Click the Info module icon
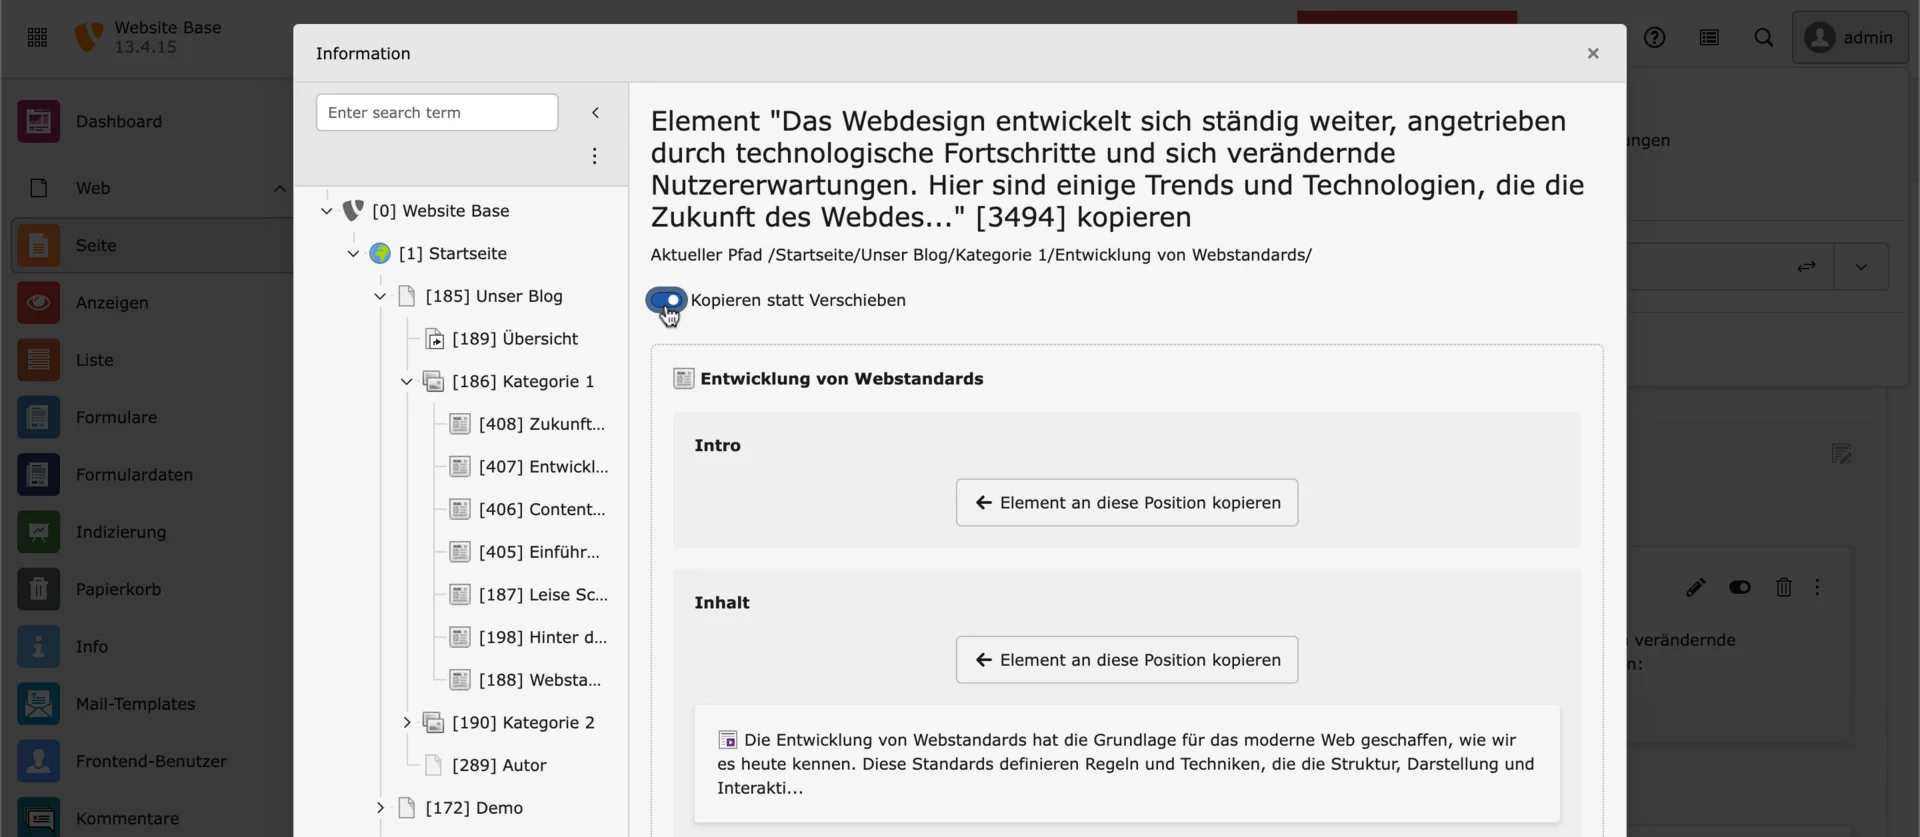Image resolution: width=1920 pixels, height=837 pixels. click(x=38, y=646)
